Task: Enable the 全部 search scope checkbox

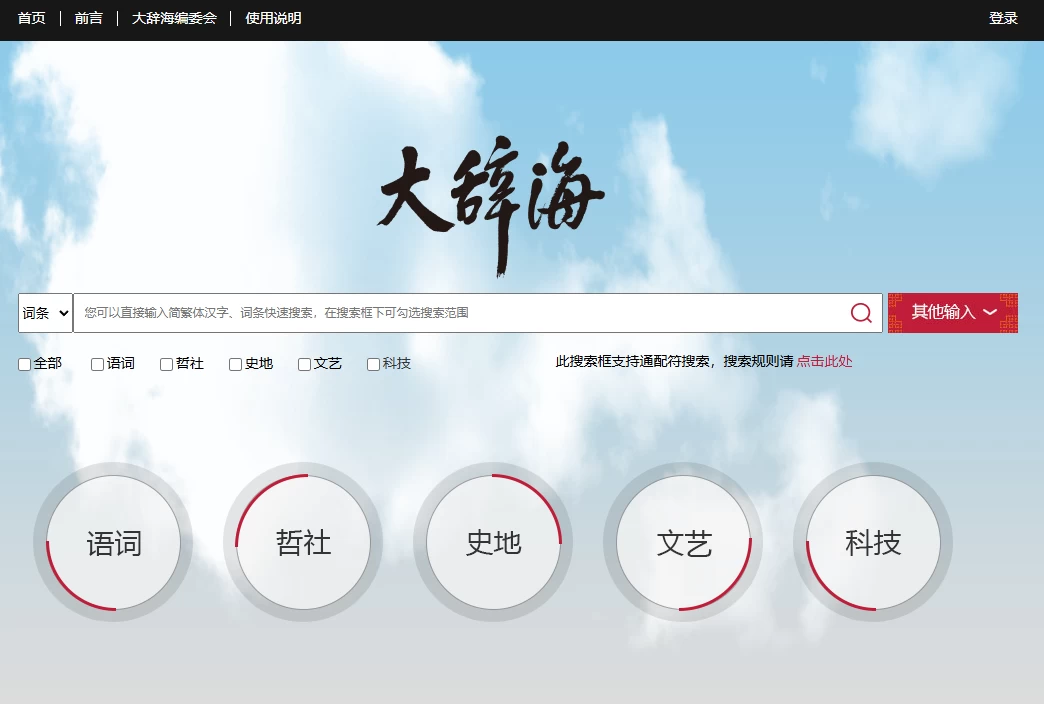Action: [23, 364]
